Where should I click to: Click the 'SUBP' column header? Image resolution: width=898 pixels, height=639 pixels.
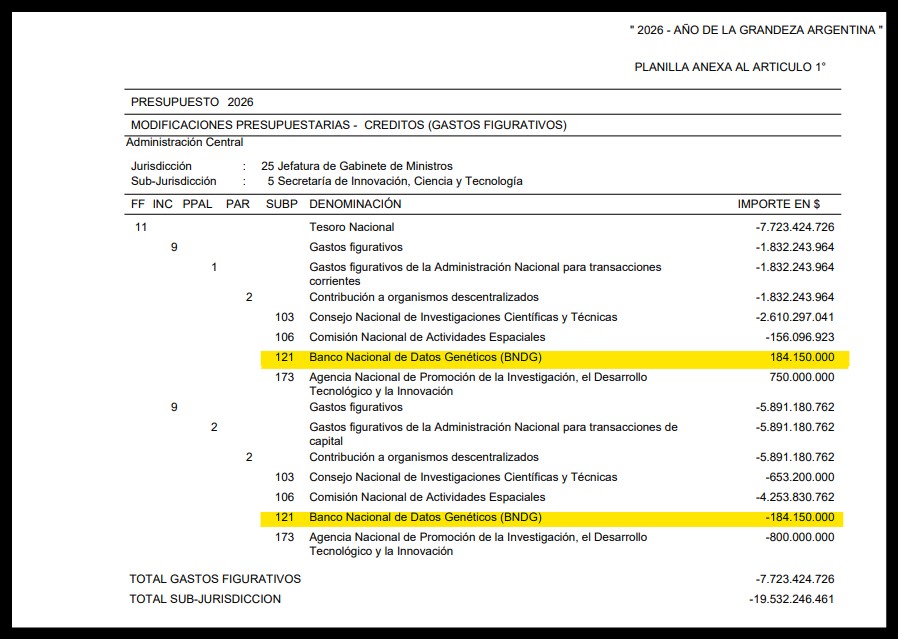(282, 204)
